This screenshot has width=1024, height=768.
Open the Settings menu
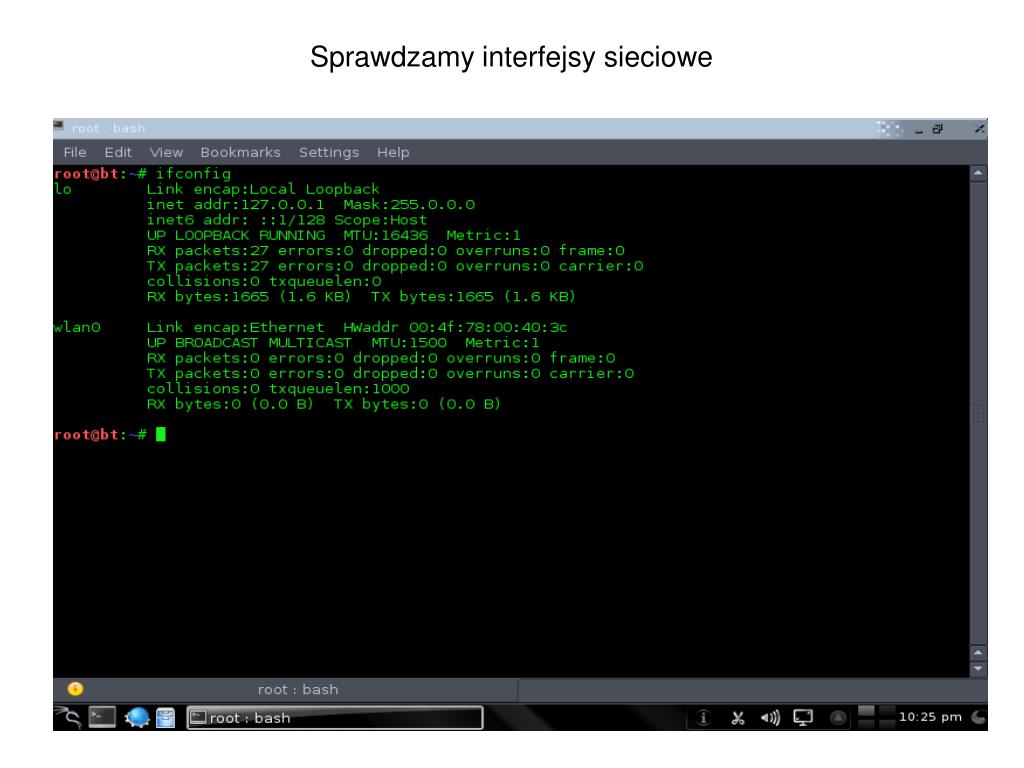328,152
